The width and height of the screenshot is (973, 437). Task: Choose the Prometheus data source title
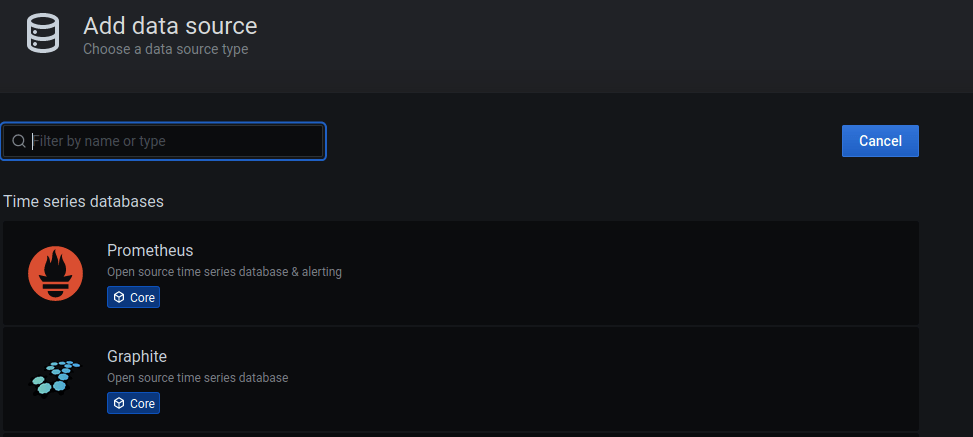coord(150,250)
